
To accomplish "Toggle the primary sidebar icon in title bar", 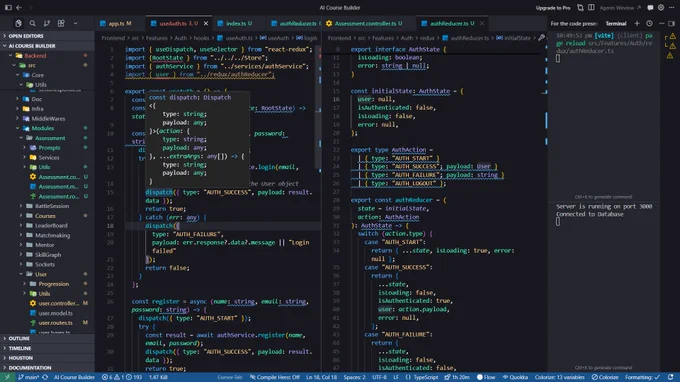I will pyautogui.click(x=8, y=7).
